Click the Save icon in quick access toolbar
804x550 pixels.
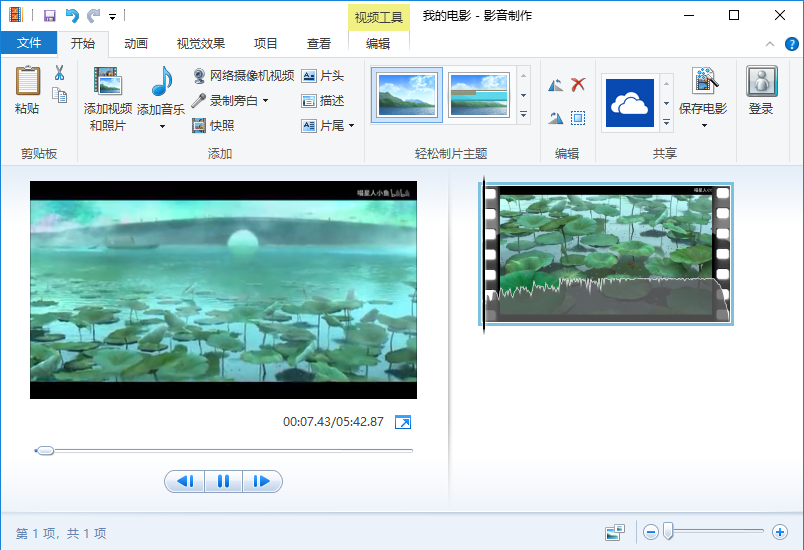(x=49, y=16)
